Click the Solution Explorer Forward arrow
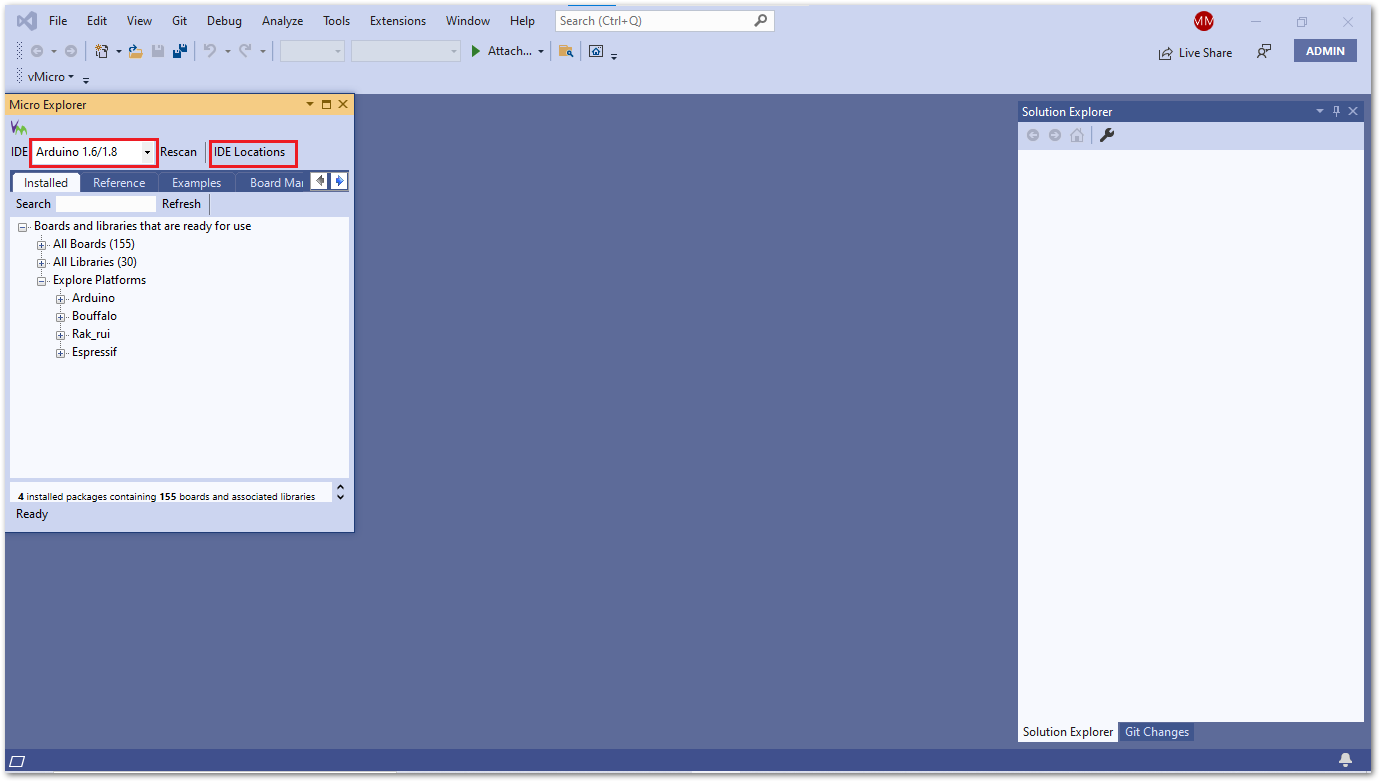The width and height of the screenshot is (1380, 782). pos(1055,135)
